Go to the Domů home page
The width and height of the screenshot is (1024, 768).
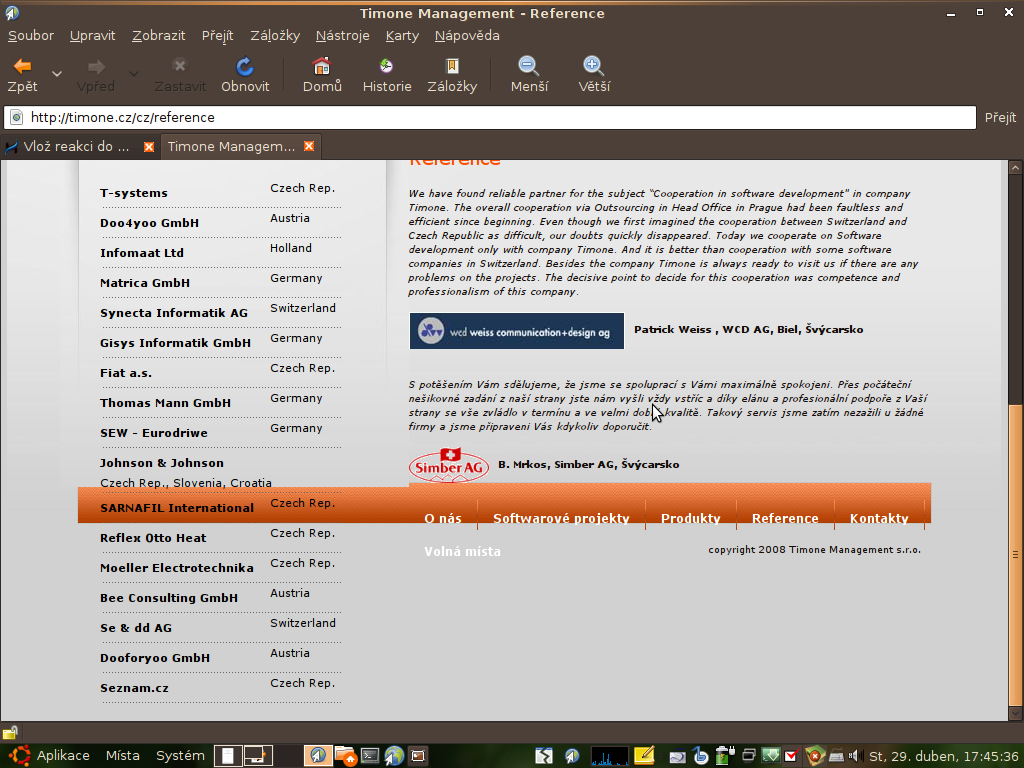point(322,74)
